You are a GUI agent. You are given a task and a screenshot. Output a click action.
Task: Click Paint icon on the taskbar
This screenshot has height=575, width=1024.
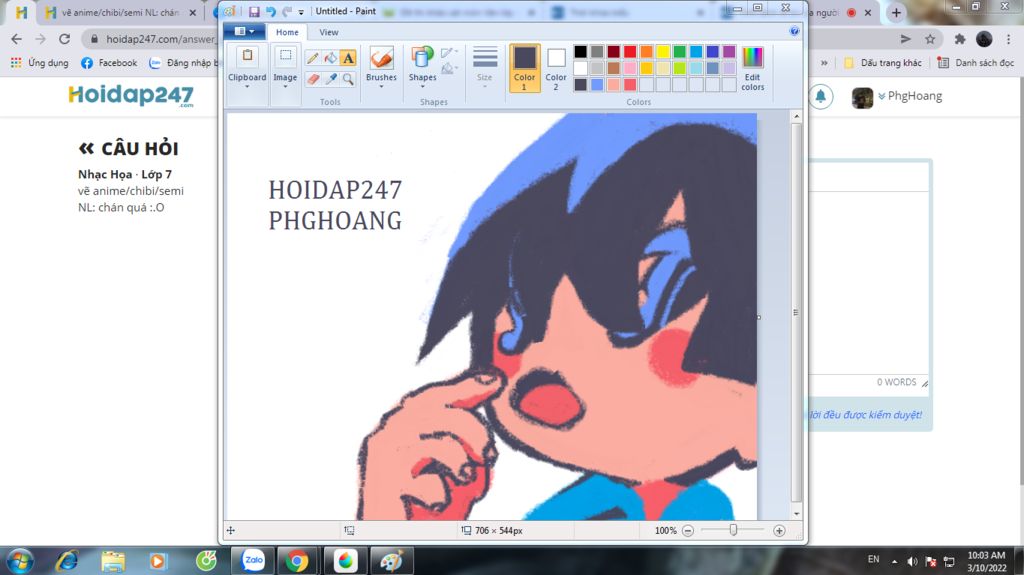(391, 561)
